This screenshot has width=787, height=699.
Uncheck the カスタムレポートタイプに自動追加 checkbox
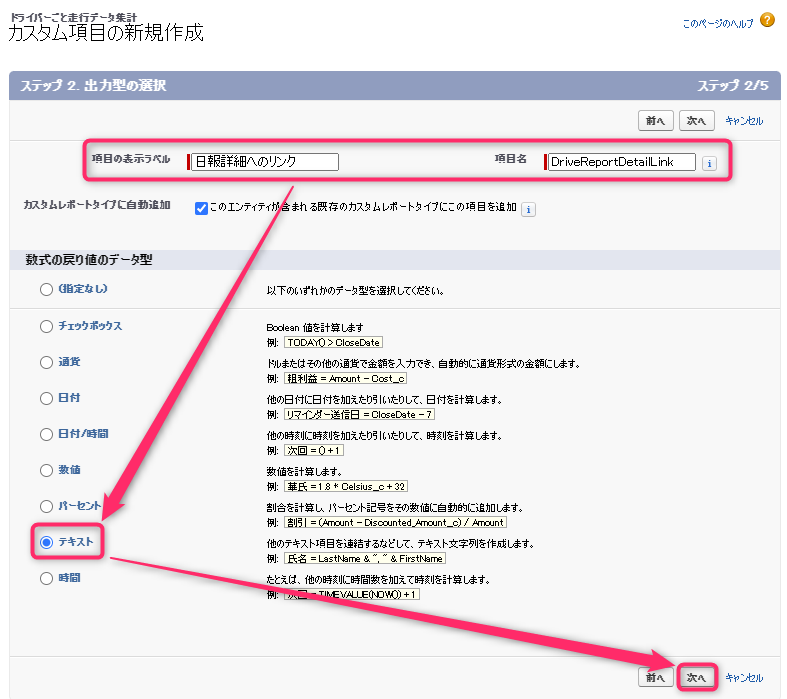[201, 208]
